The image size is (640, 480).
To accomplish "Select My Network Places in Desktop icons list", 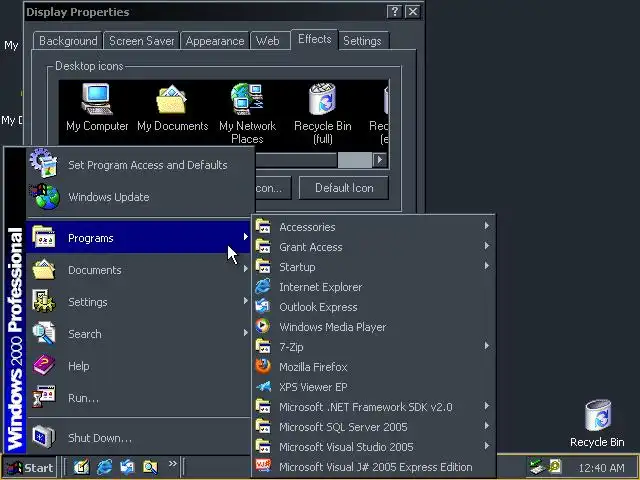I will [x=247, y=113].
